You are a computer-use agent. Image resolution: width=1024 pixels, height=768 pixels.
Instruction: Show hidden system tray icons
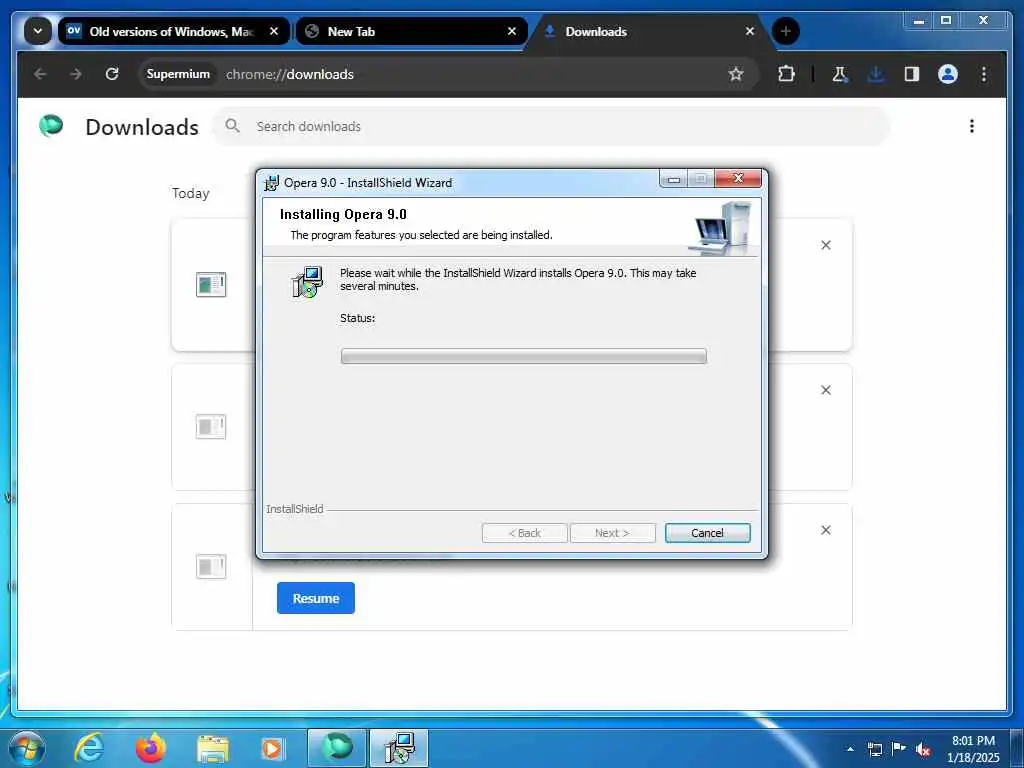tap(850, 749)
